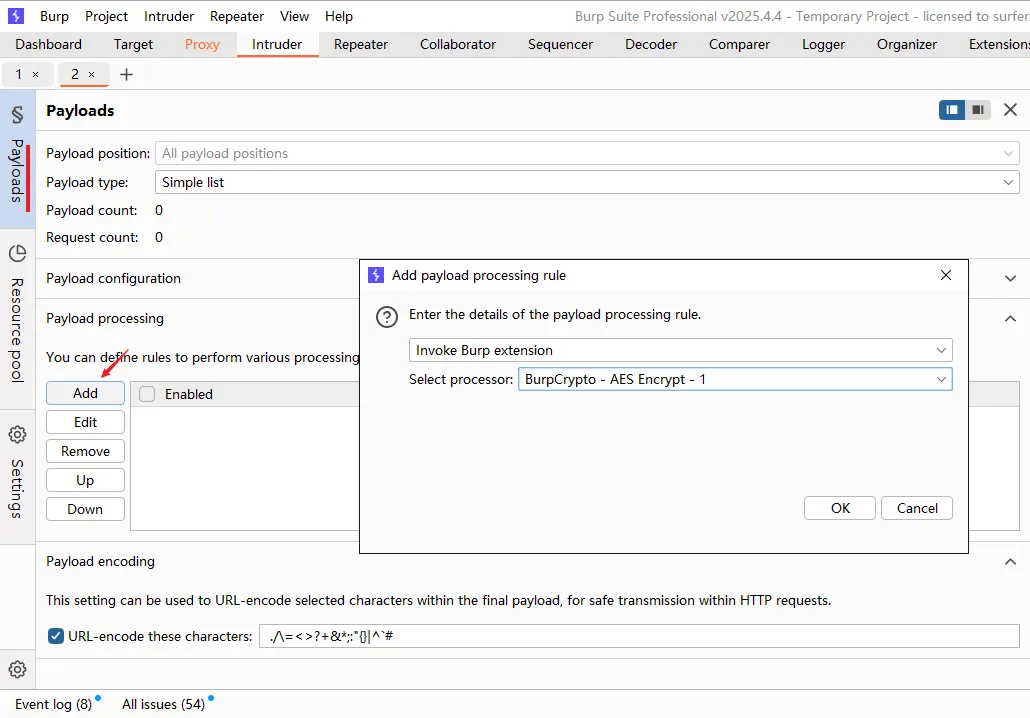Select the Intruder main tab
The height and width of the screenshot is (718, 1030).
tap(277, 44)
